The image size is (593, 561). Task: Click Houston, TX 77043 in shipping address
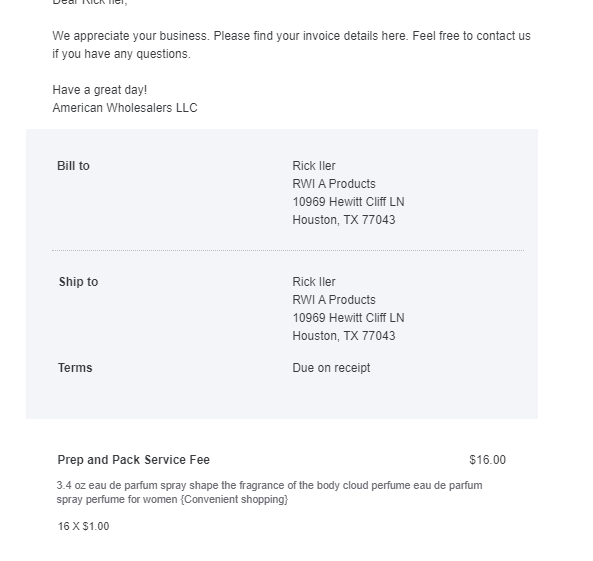[x=344, y=336]
